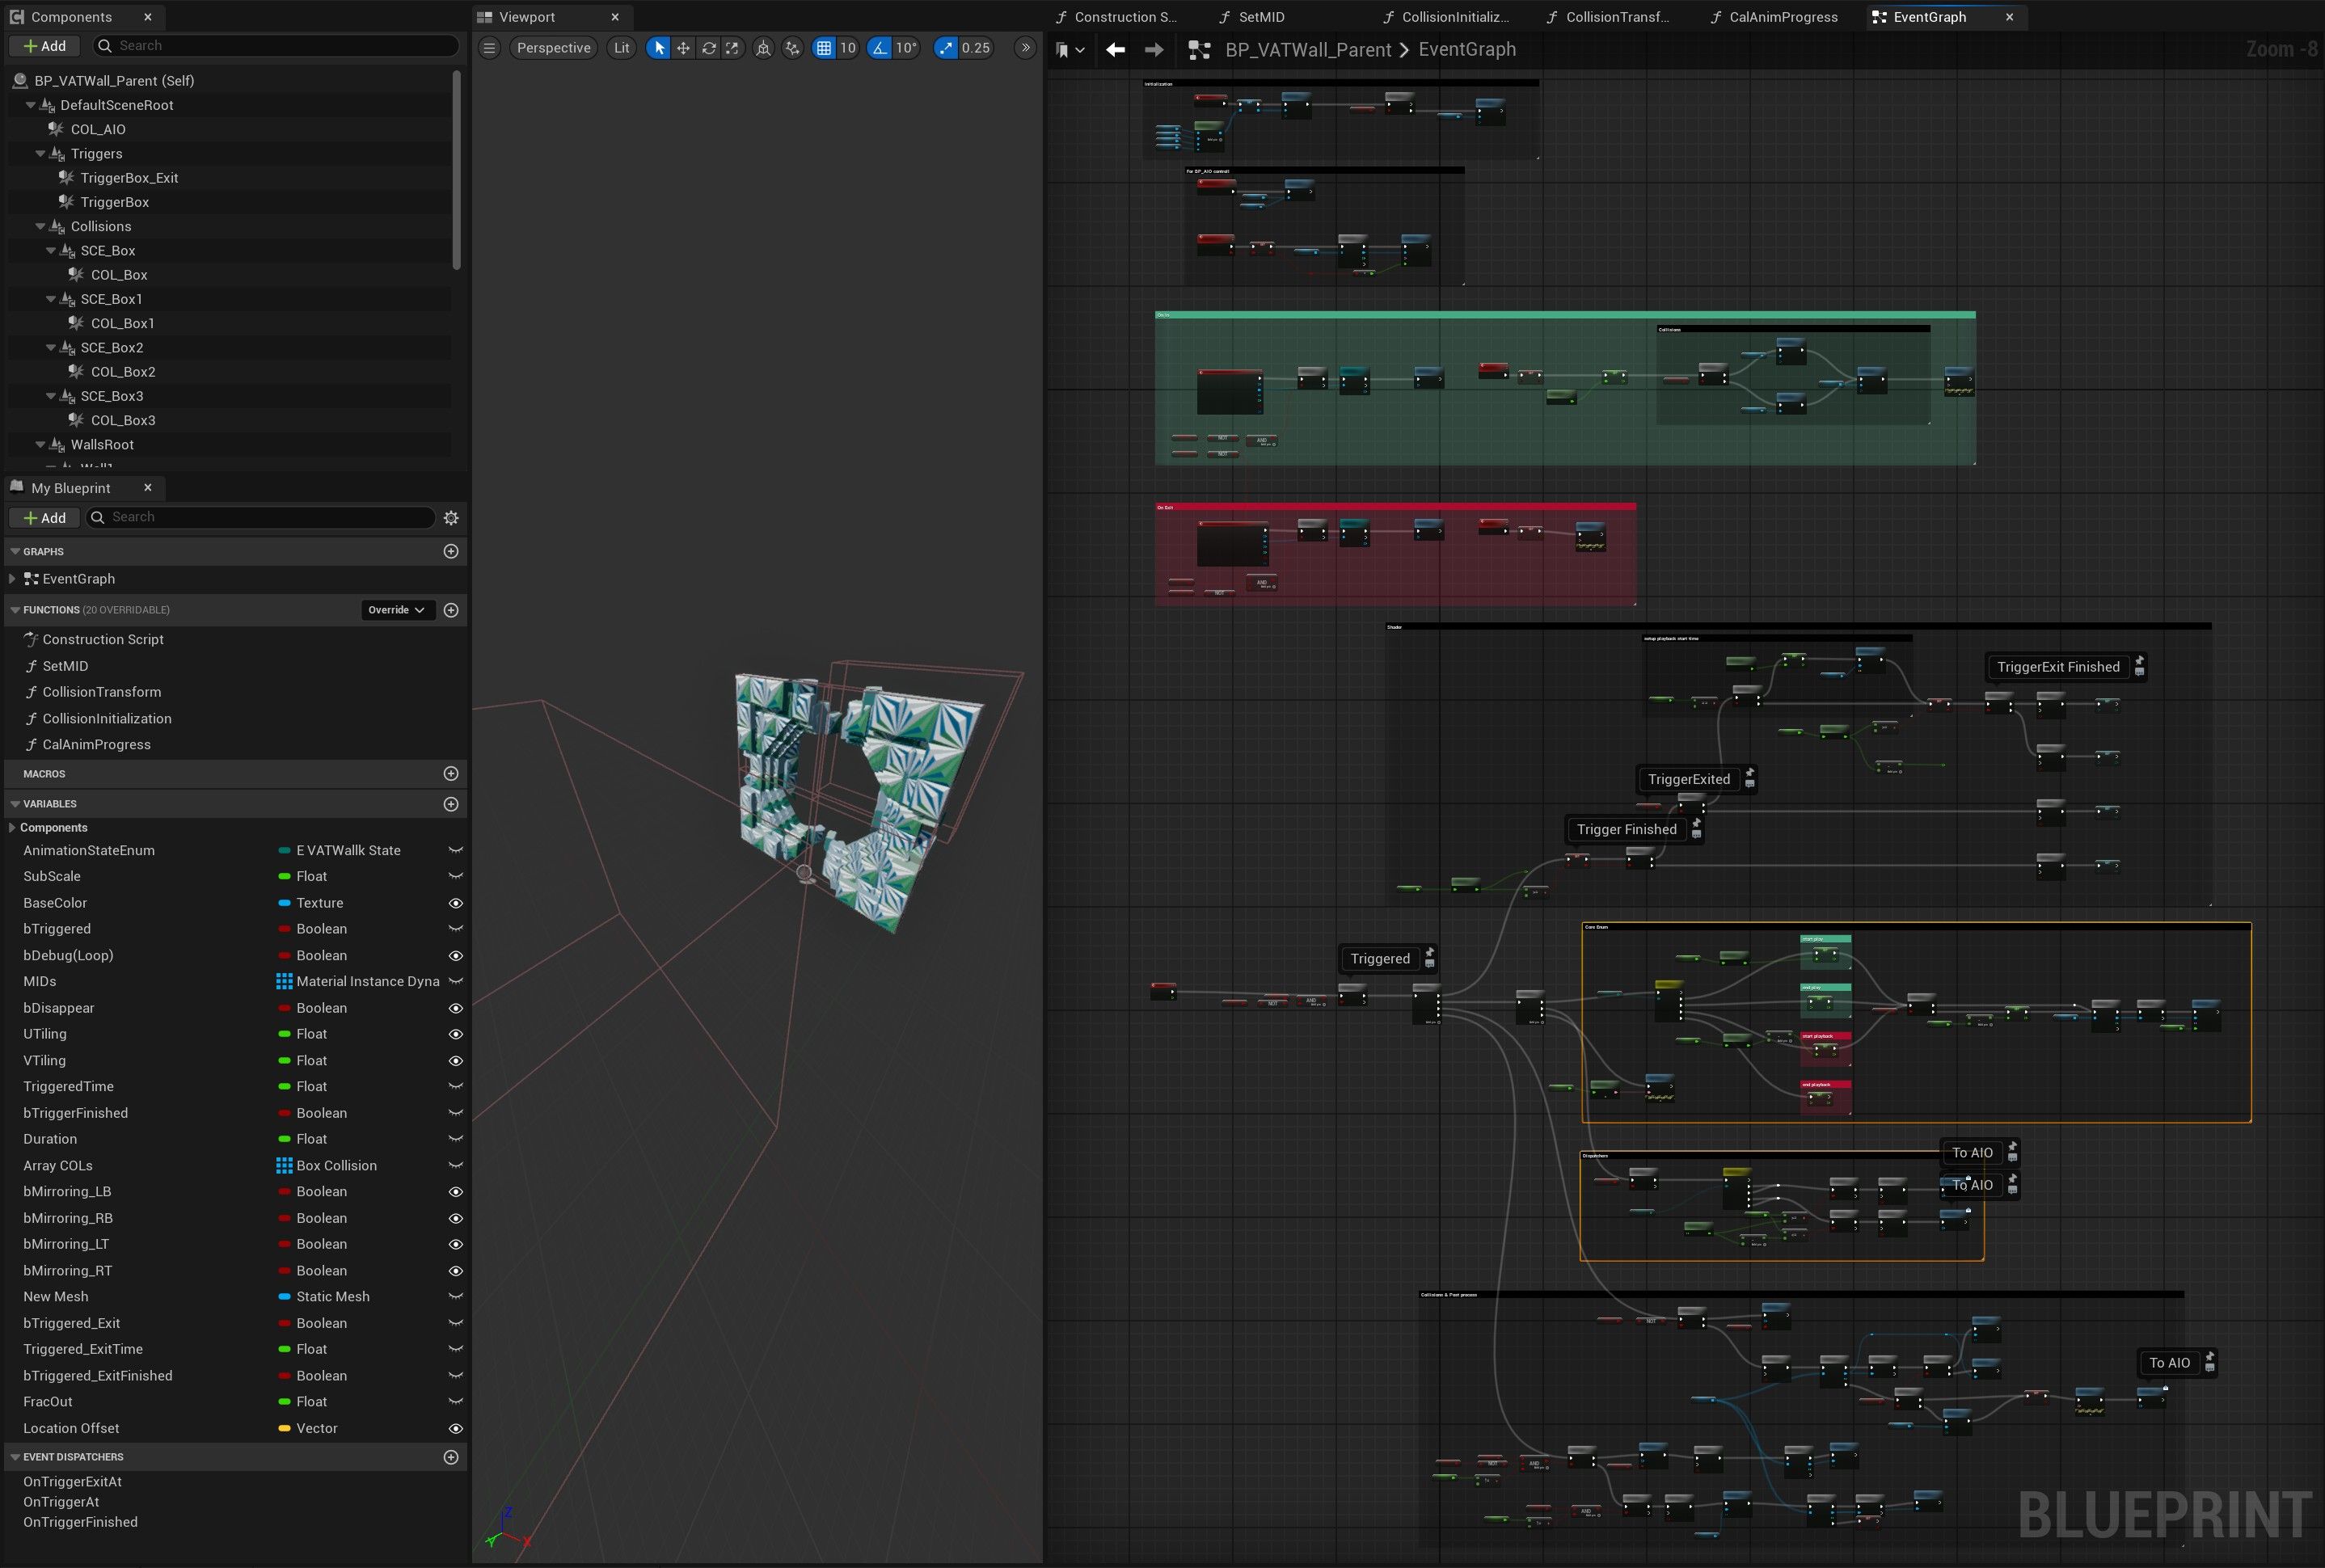Viewport: 2325px width, 1568px height.
Task: Open My Blueprint settings gear
Action: click(x=451, y=518)
